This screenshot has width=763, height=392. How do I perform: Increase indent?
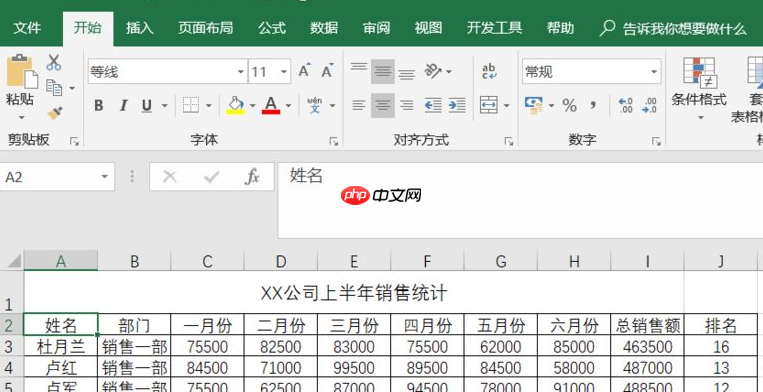click(457, 105)
